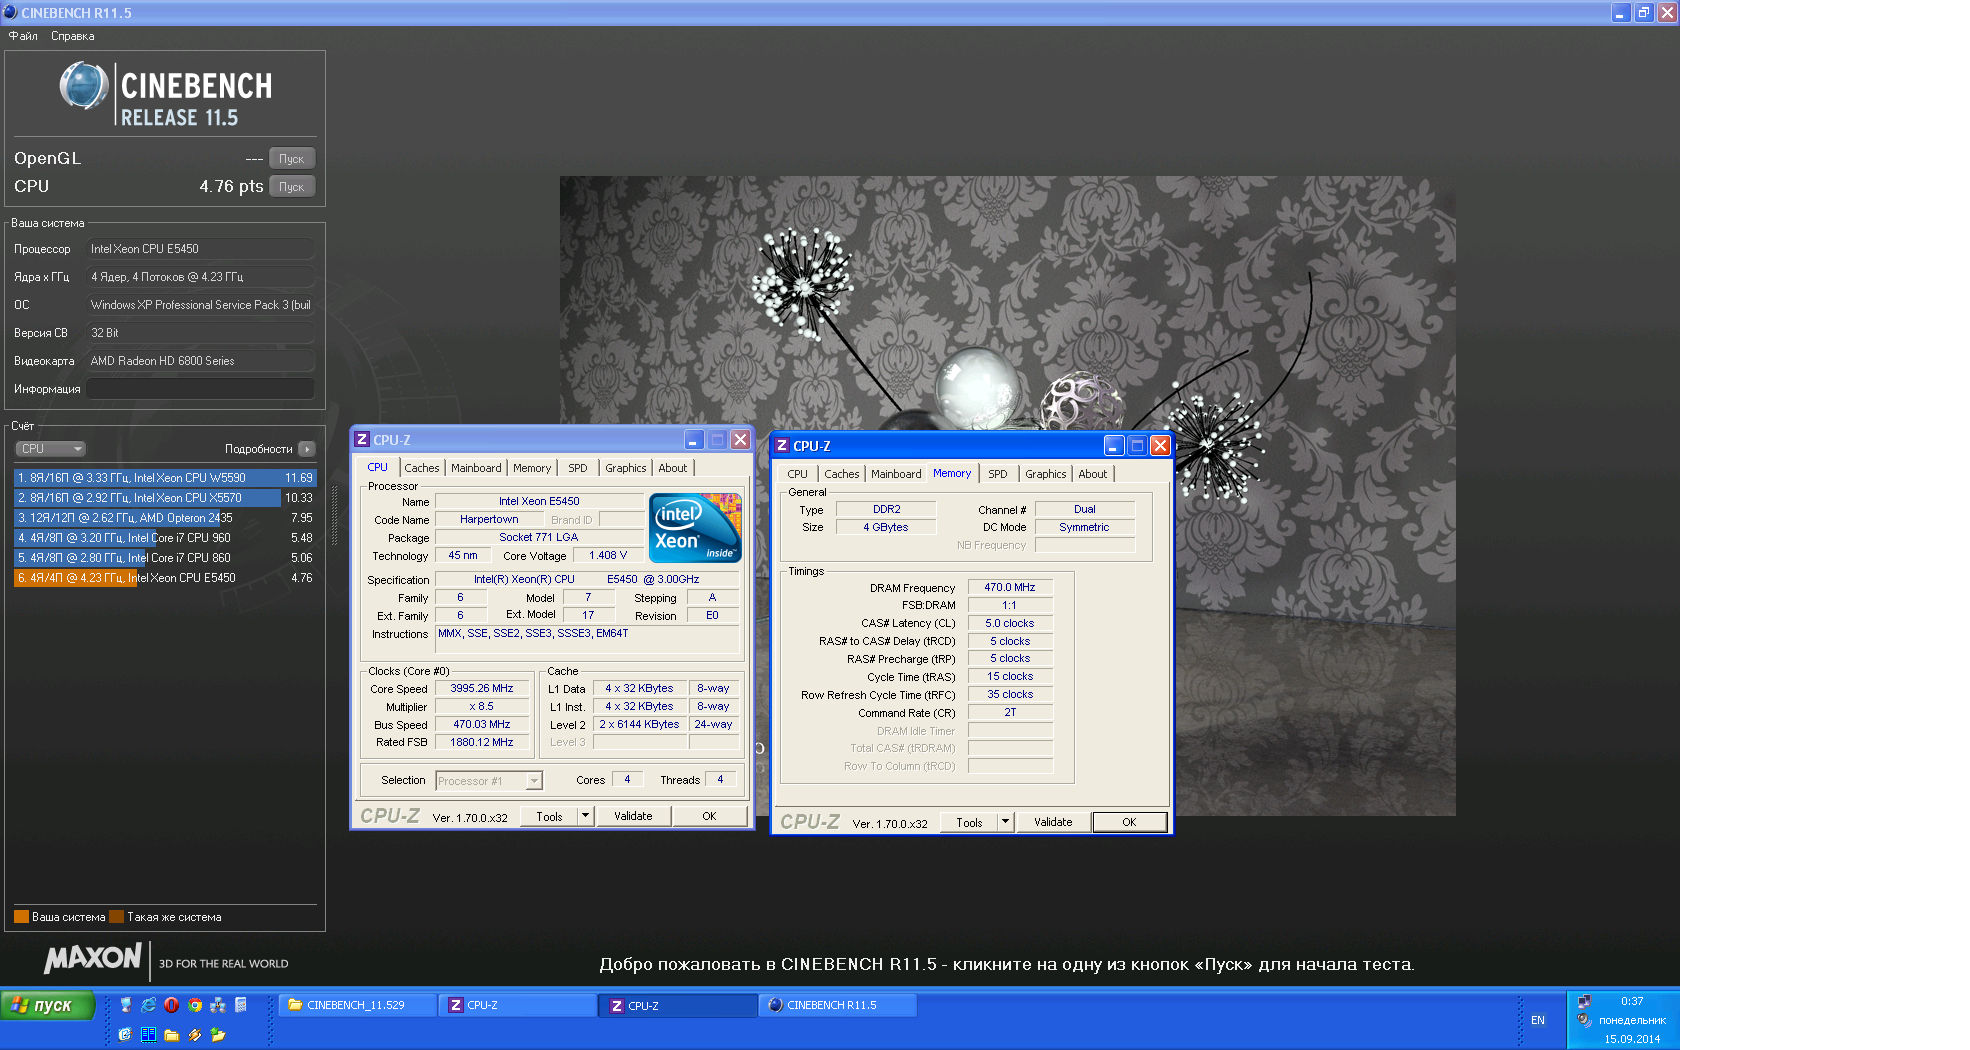Click the EN language indicator
Screen dimensions: 1970x1050
click(1538, 1020)
